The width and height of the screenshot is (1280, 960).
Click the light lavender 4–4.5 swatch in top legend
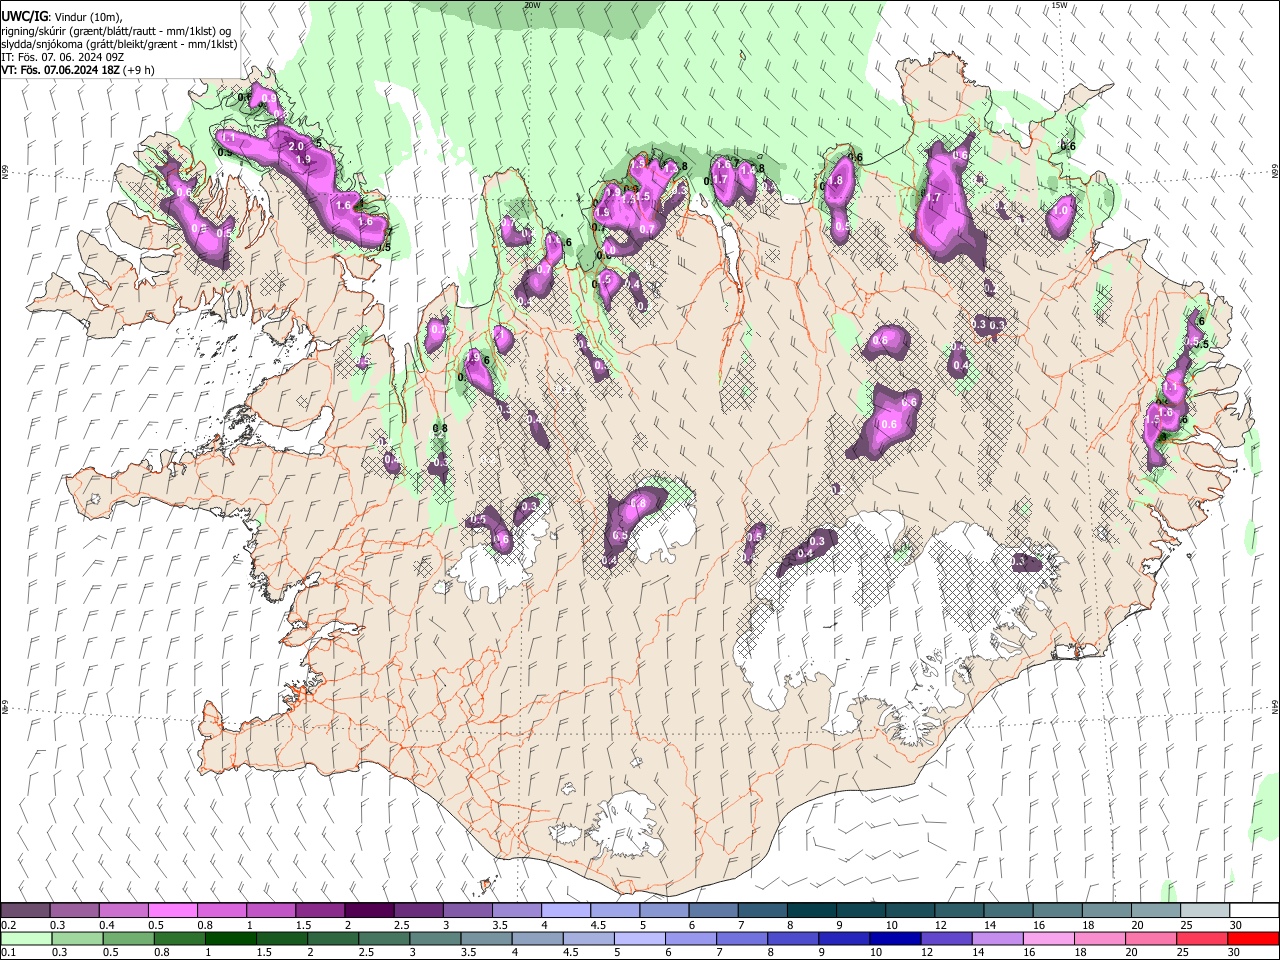pos(565,911)
